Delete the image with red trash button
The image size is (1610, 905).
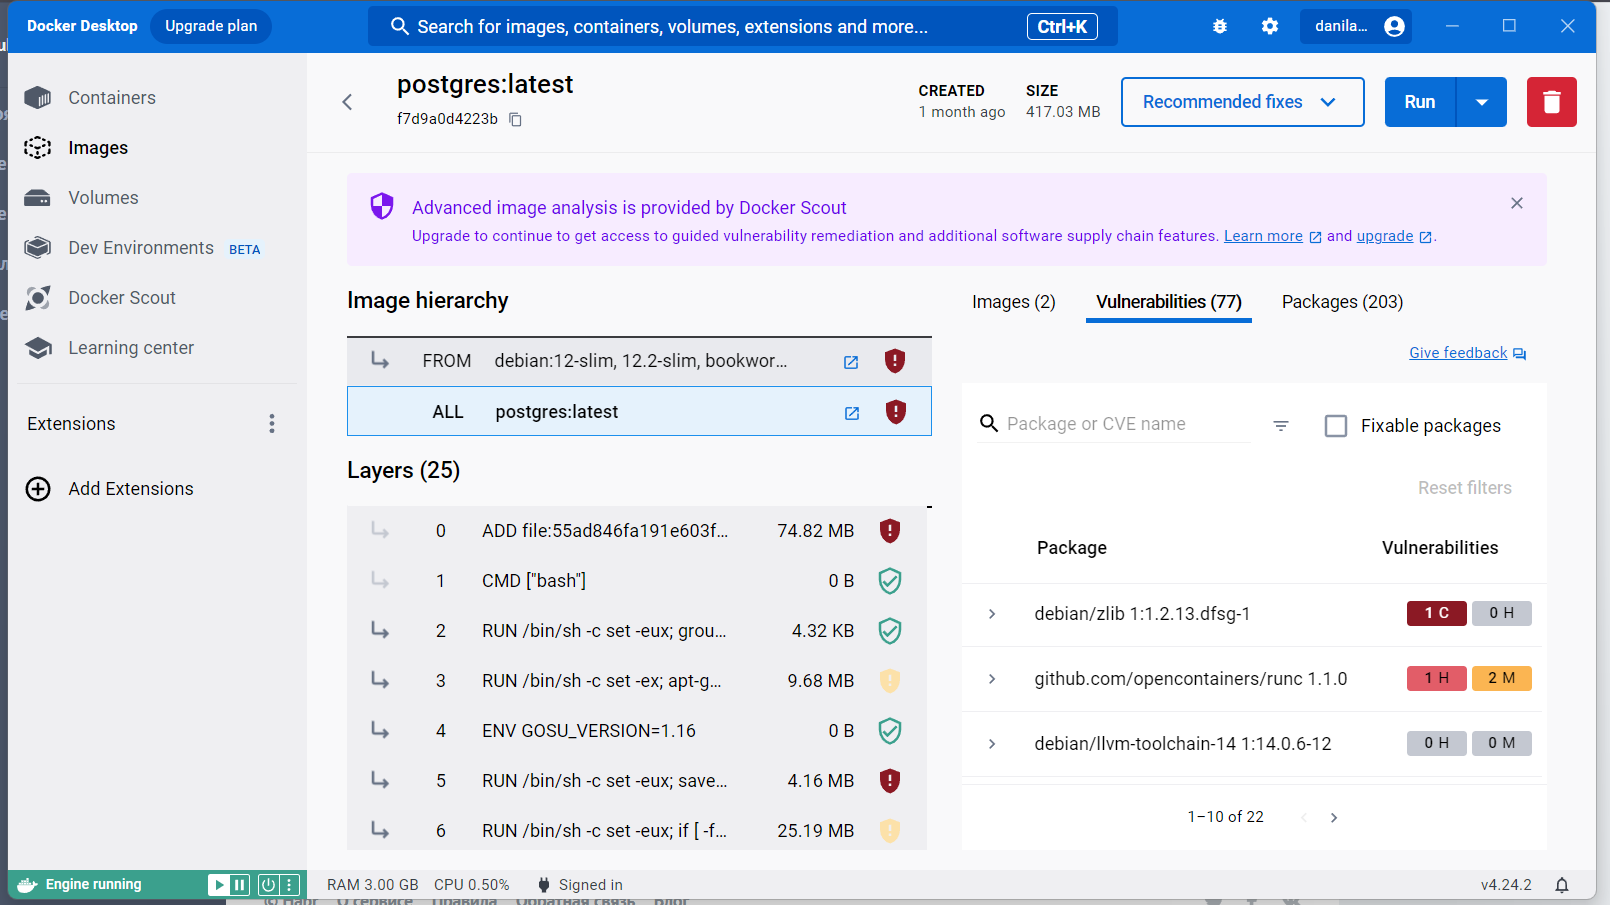tap(1552, 102)
